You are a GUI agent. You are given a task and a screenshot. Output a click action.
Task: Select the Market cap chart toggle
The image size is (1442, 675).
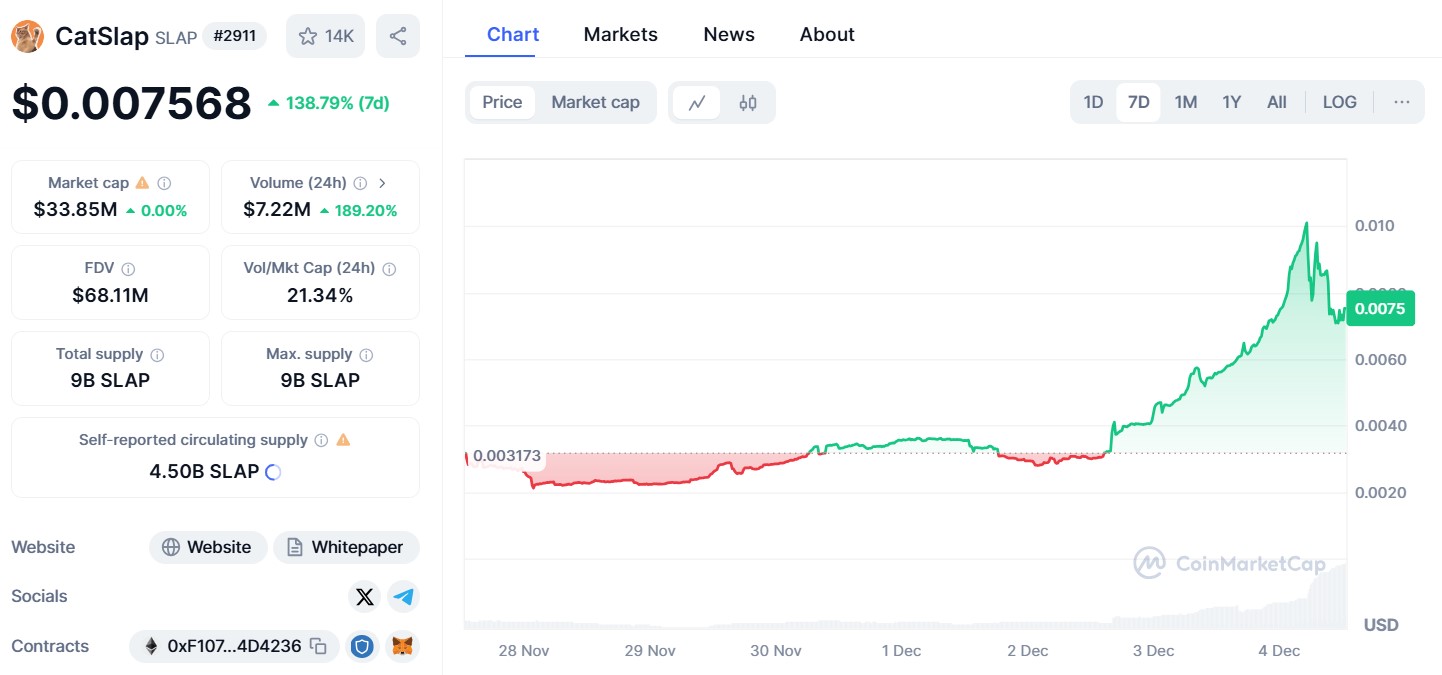click(595, 102)
